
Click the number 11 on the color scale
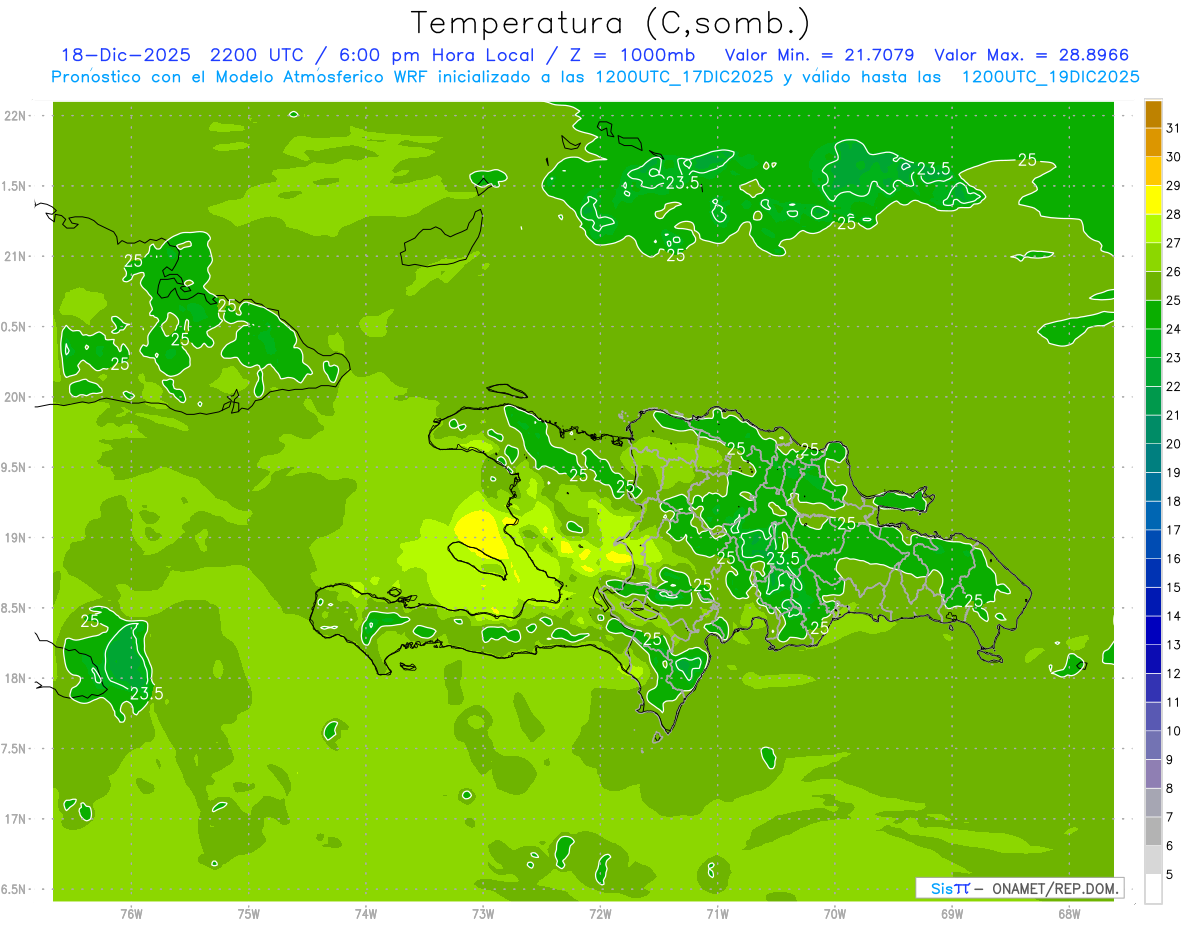point(1174,702)
